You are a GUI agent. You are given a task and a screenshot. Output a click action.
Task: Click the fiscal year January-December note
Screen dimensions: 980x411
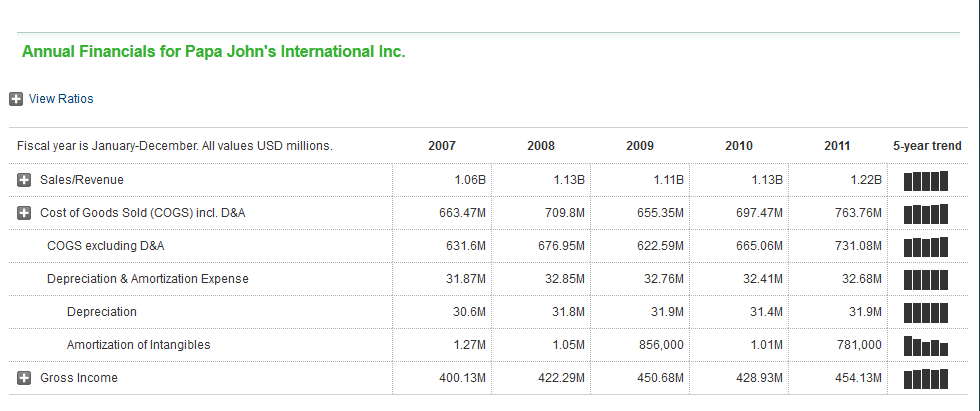[175, 146]
